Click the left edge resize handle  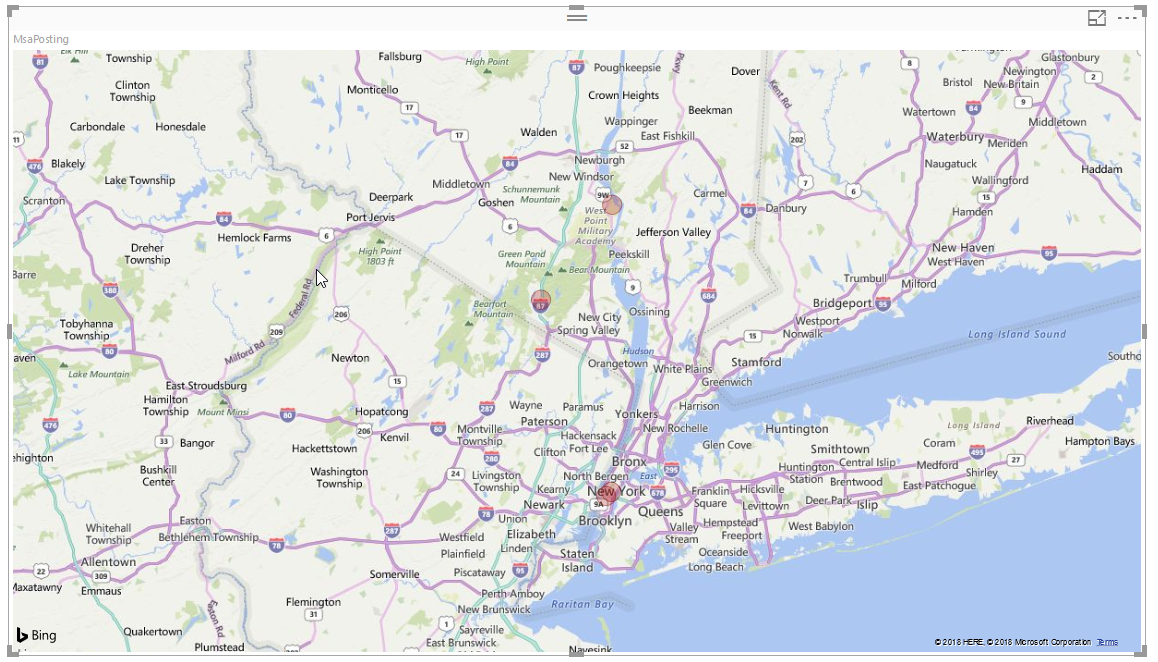(x=11, y=331)
